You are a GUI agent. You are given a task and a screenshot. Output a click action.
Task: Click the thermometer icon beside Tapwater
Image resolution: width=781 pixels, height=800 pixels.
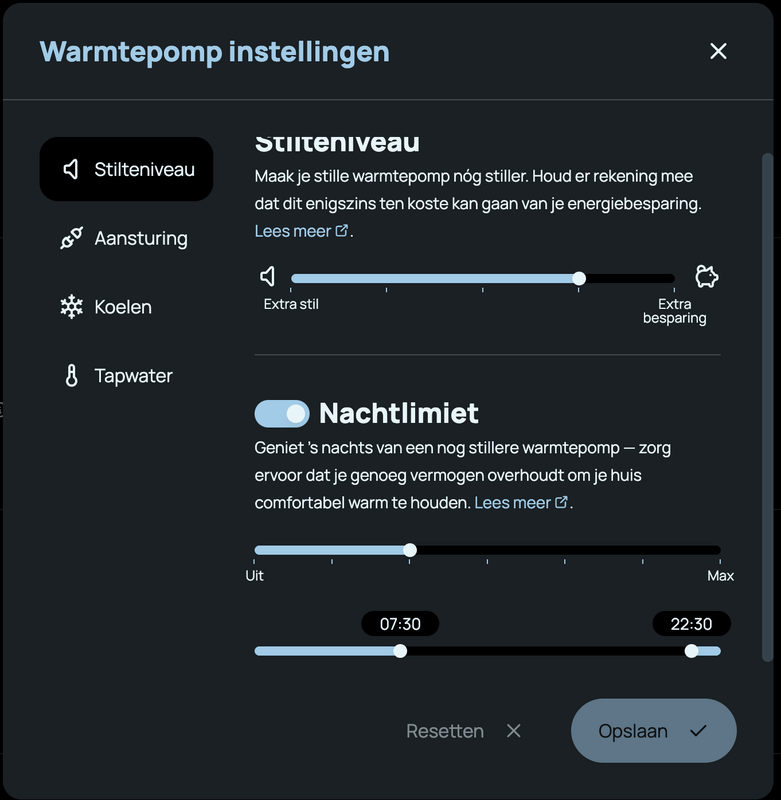coord(71,376)
